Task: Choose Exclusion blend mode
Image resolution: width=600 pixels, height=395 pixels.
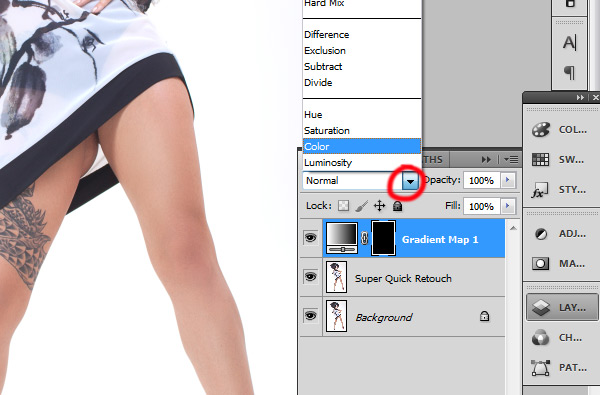Action: pyautogui.click(x=325, y=51)
